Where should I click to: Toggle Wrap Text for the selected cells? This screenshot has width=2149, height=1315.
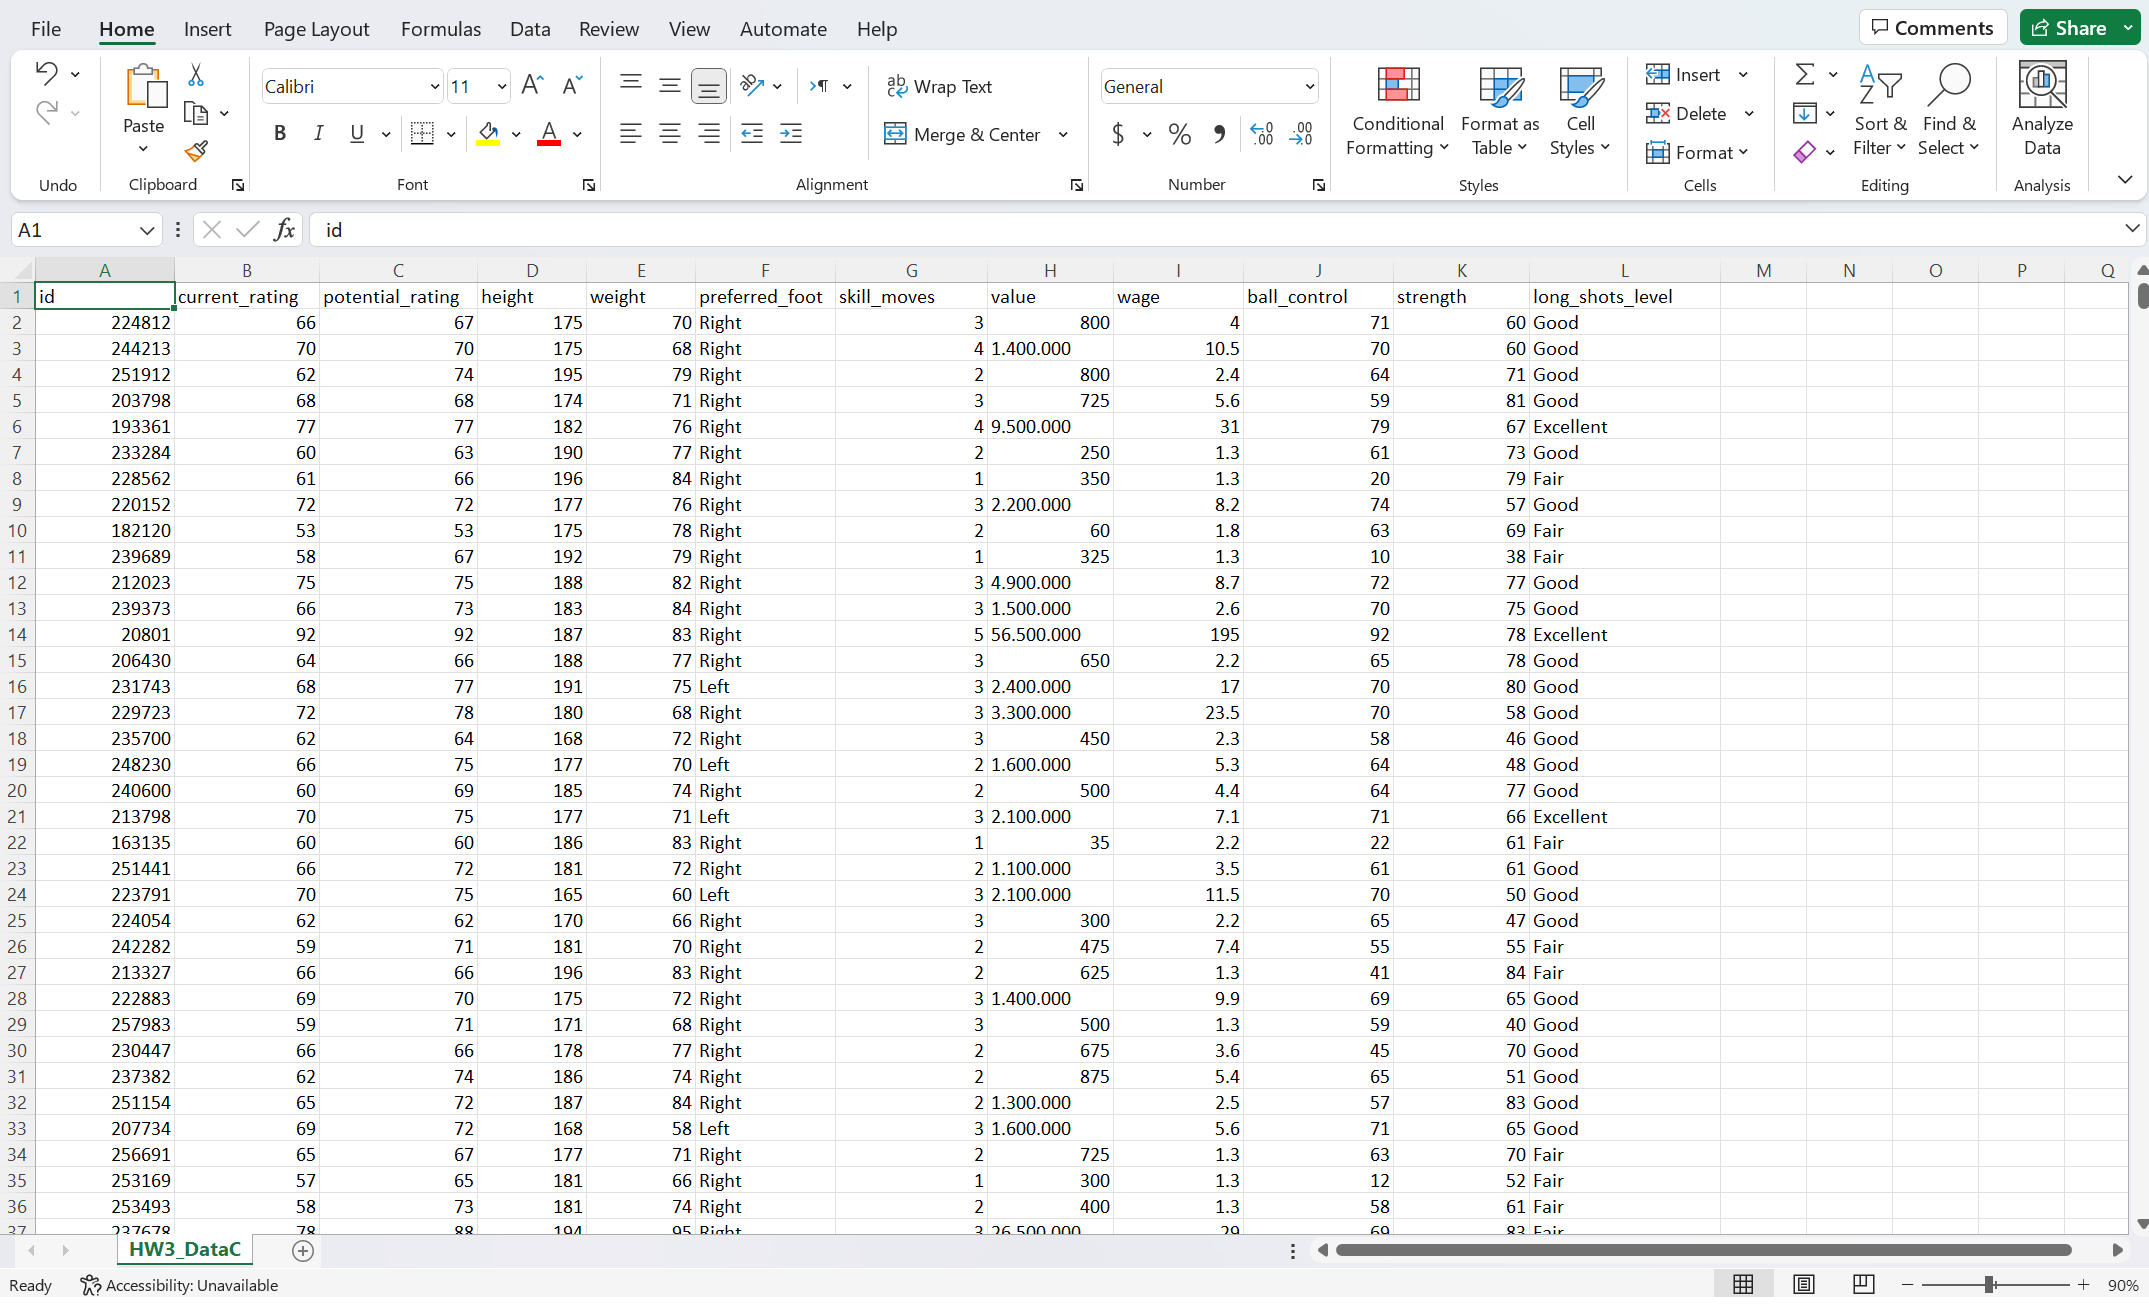[x=940, y=87]
